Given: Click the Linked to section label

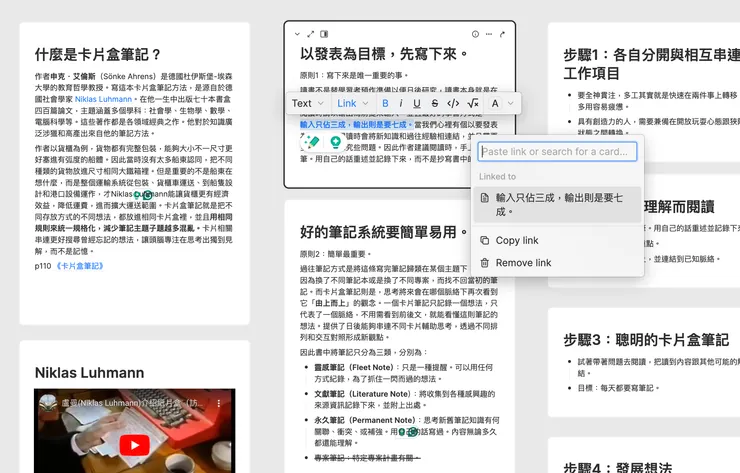Looking at the screenshot, I should 497,177.
